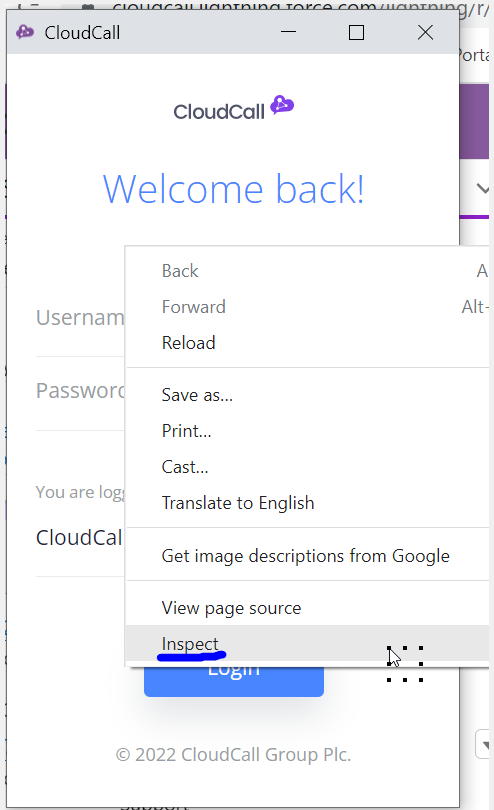Click the background browser address bar URL
Screen dimensions: 494x810
click(x=300, y=7)
